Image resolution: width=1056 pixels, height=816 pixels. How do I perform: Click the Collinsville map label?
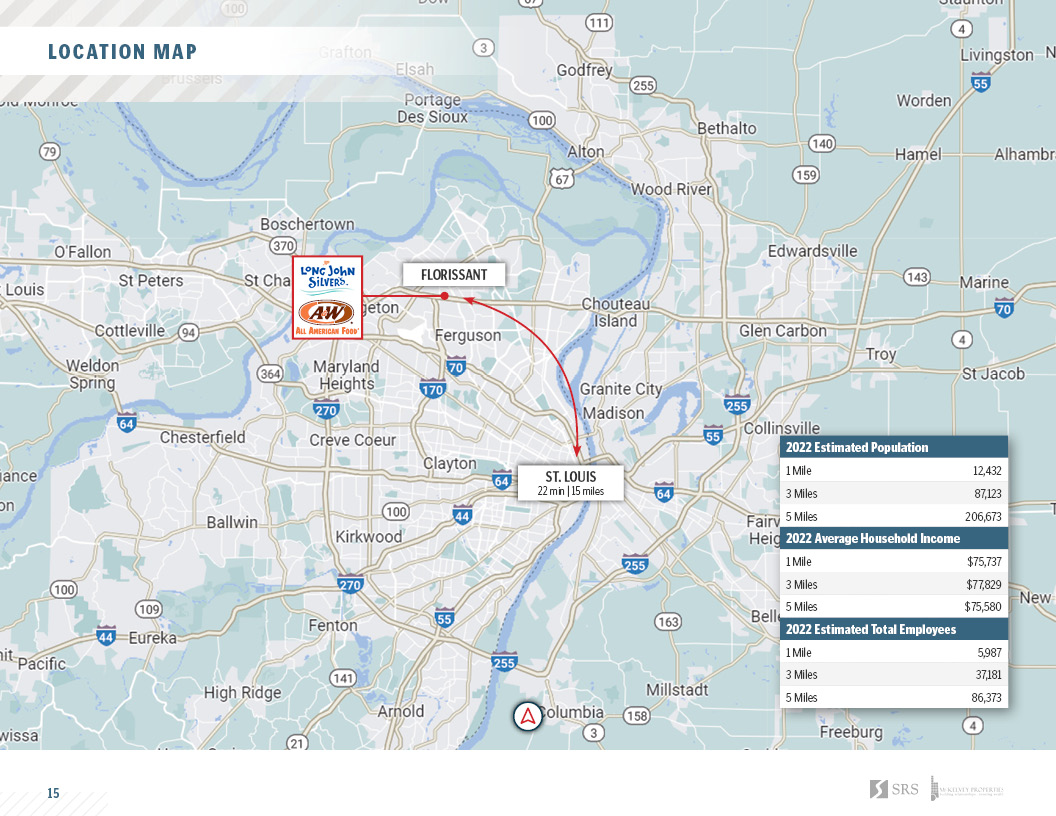click(x=782, y=428)
